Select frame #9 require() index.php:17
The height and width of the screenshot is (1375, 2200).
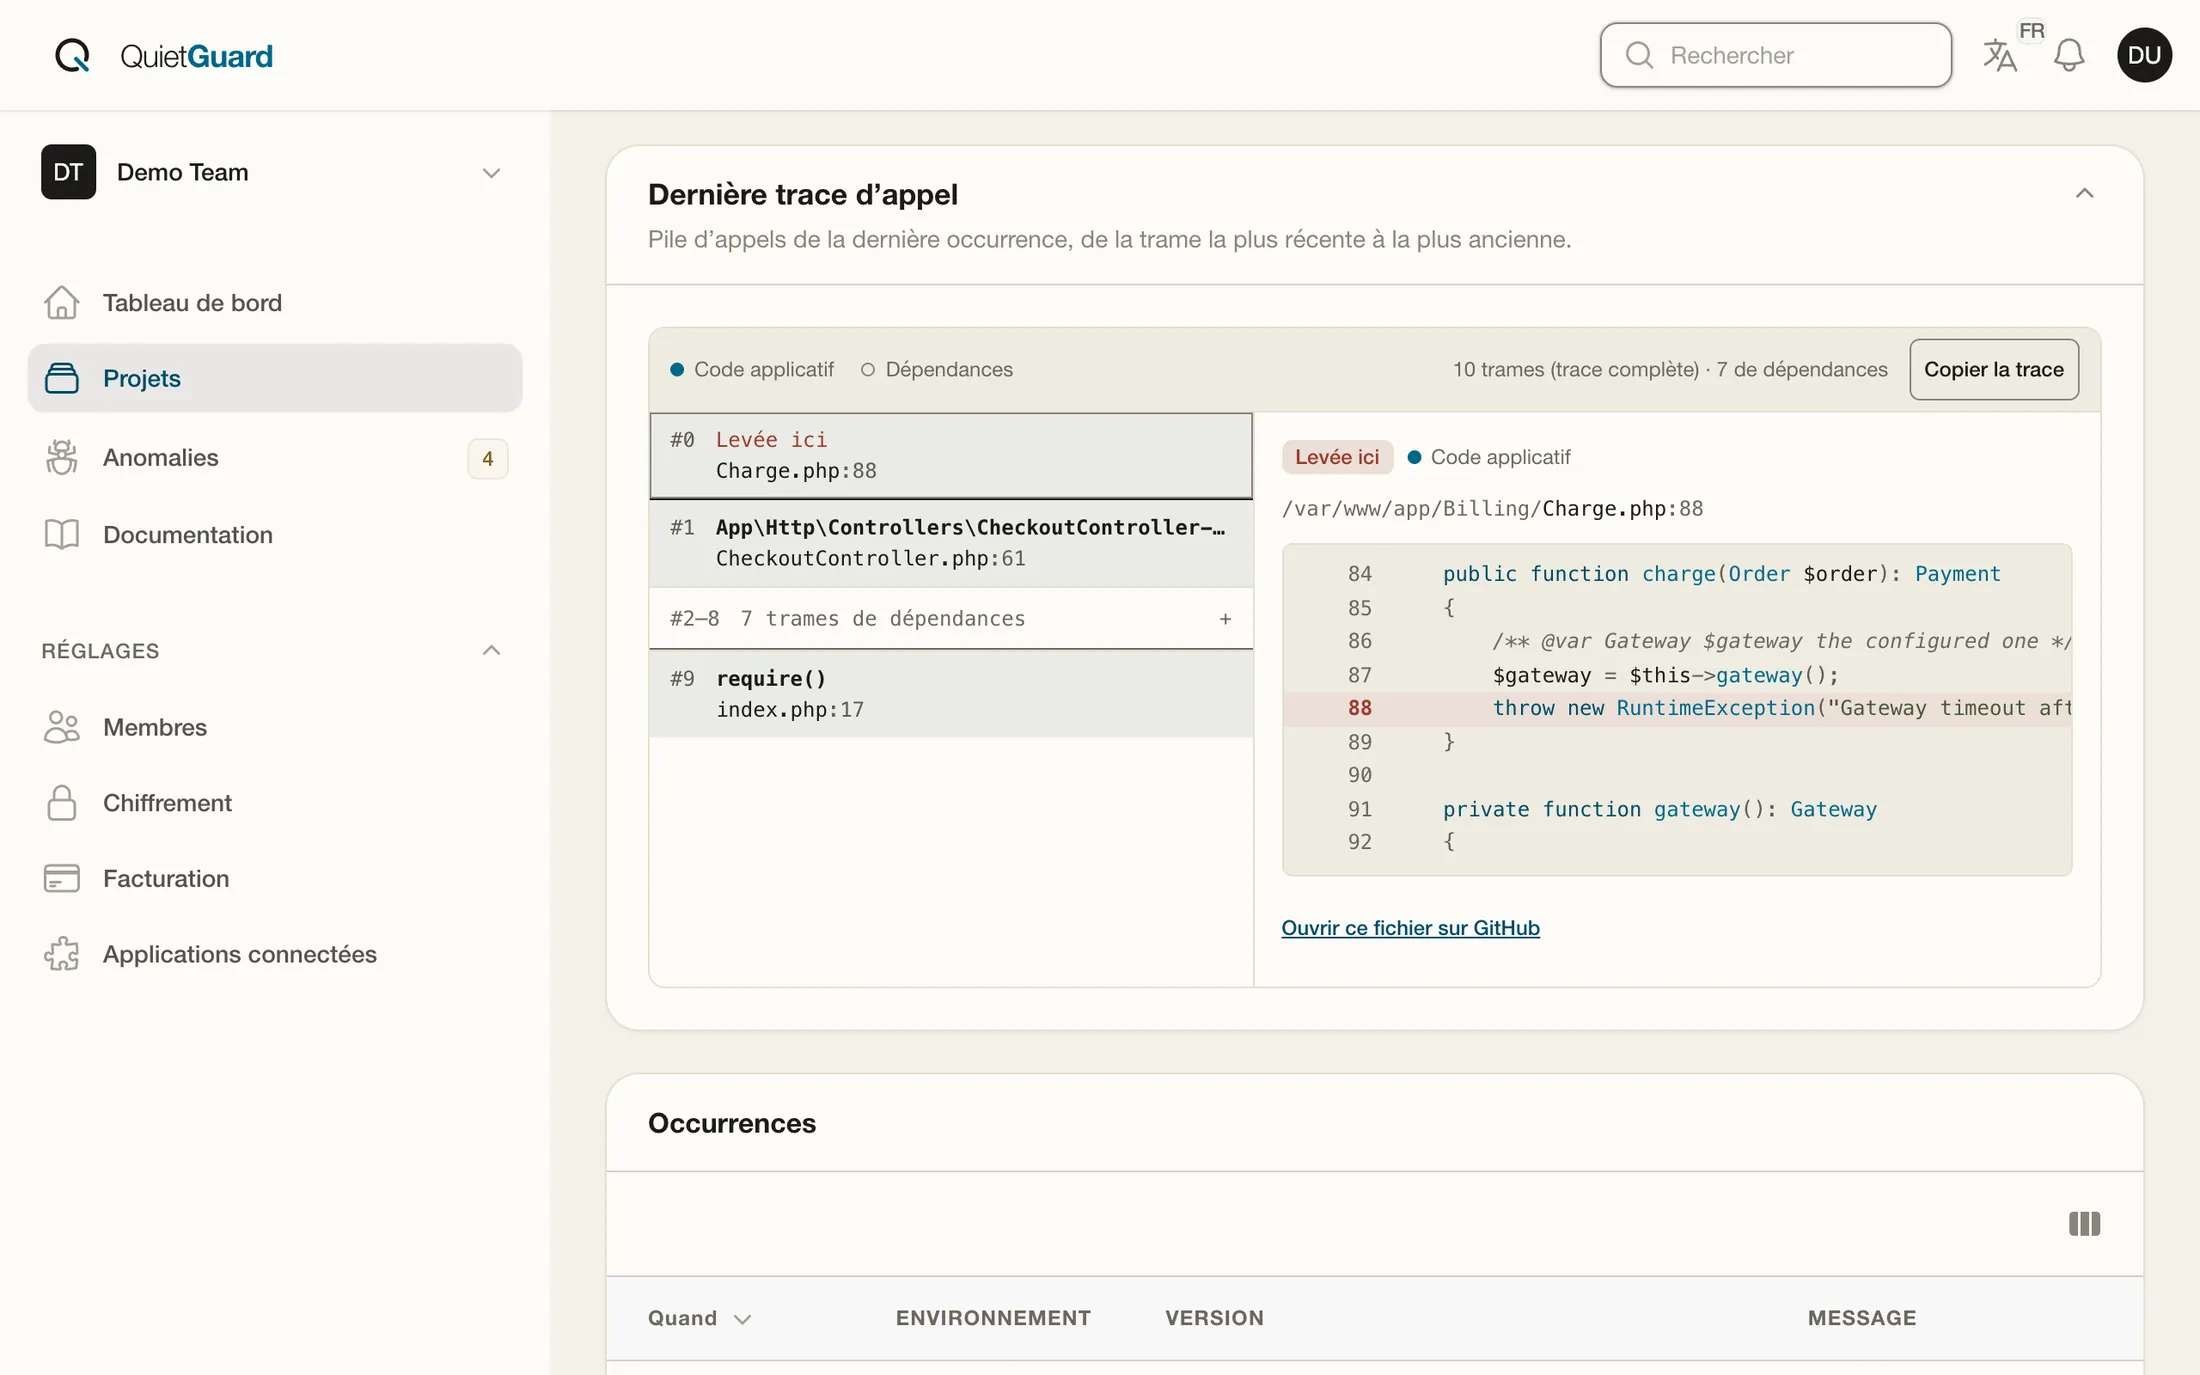click(950, 694)
